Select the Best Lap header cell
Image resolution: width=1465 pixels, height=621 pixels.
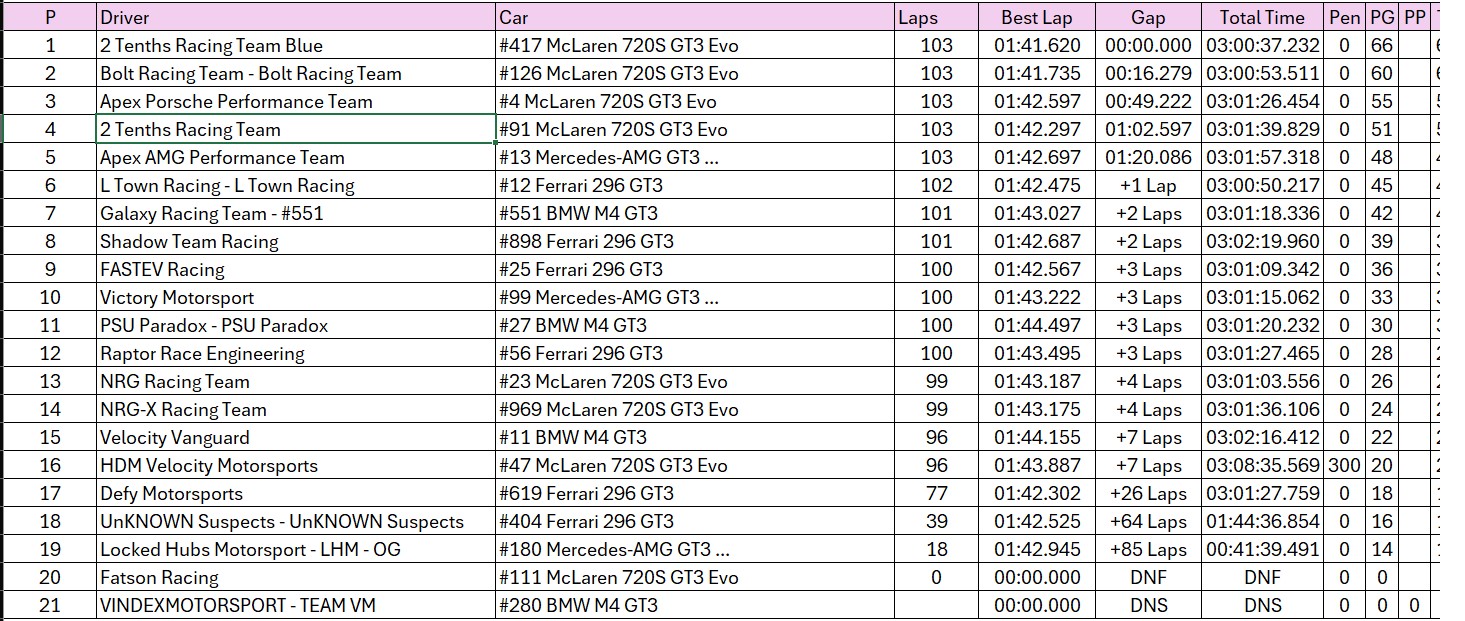1037,17
